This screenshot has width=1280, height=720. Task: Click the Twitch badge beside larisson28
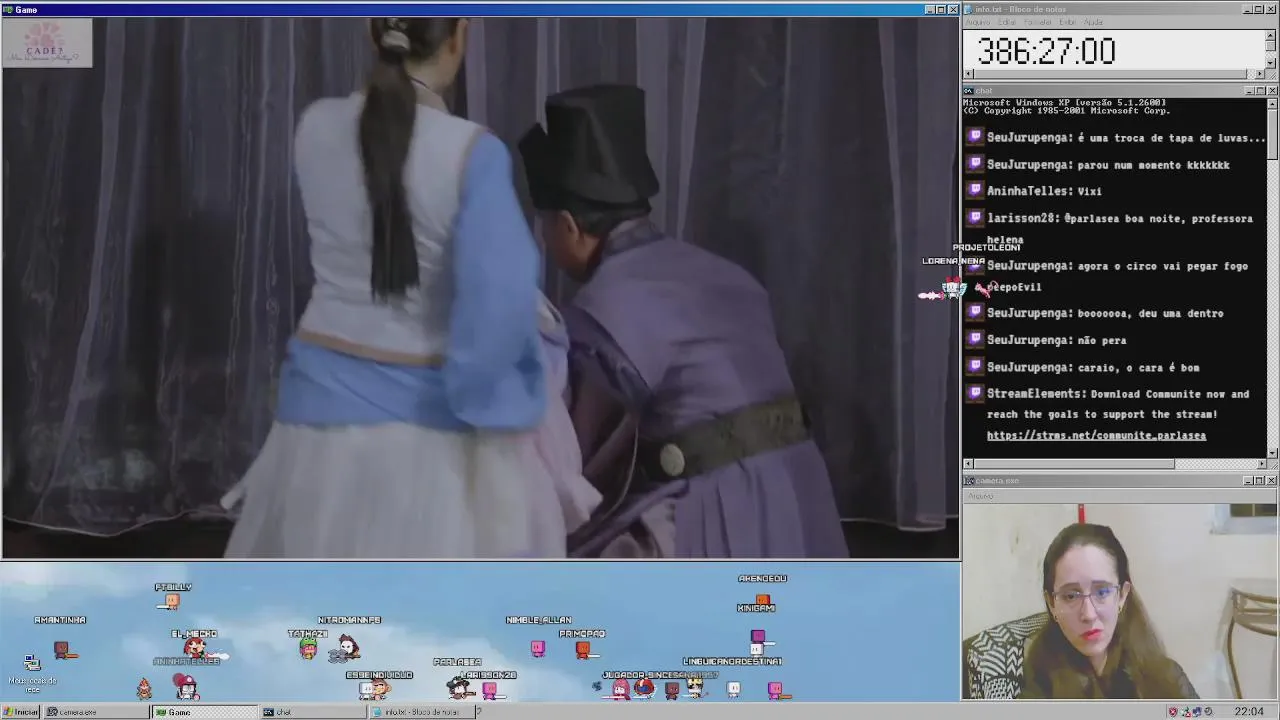coord(976,217)
